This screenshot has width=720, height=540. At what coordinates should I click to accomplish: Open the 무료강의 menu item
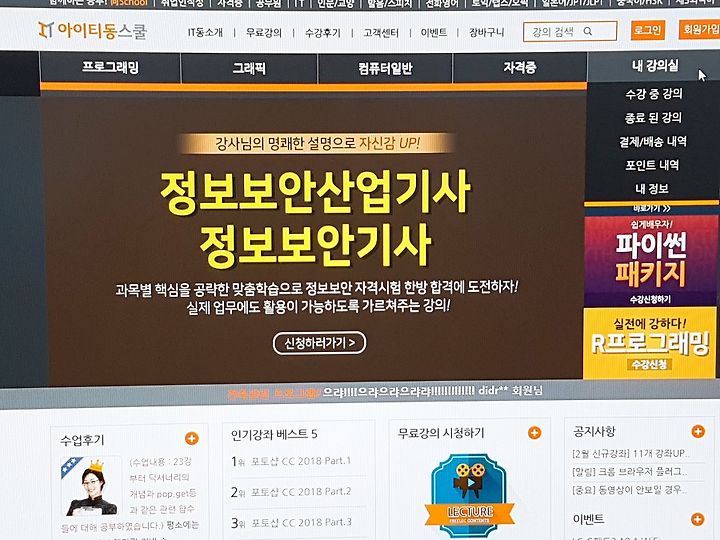click(264, 33)
